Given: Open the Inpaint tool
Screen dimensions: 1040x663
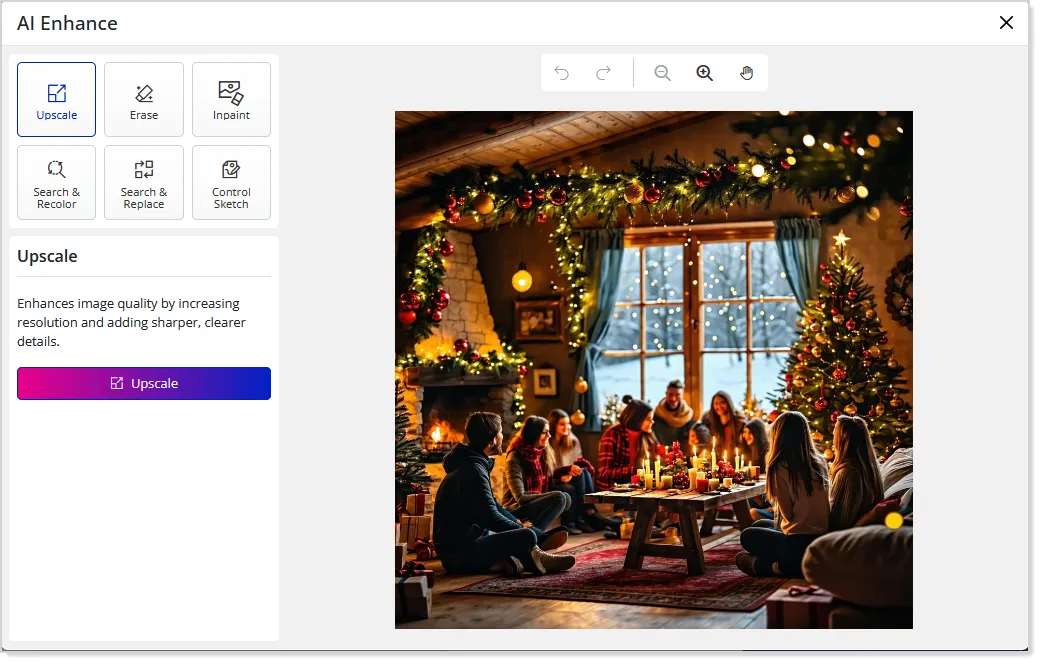Looking at the screenshot, I should coord(231,99).
